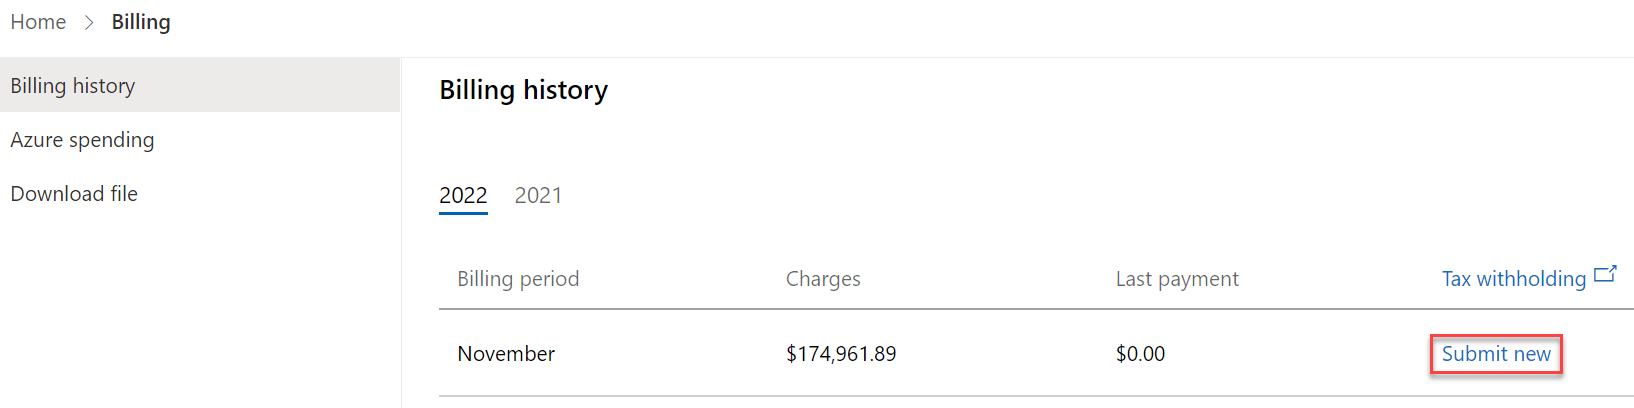
Task: Click the Tax withholding link
Action: coord(1514,279)
